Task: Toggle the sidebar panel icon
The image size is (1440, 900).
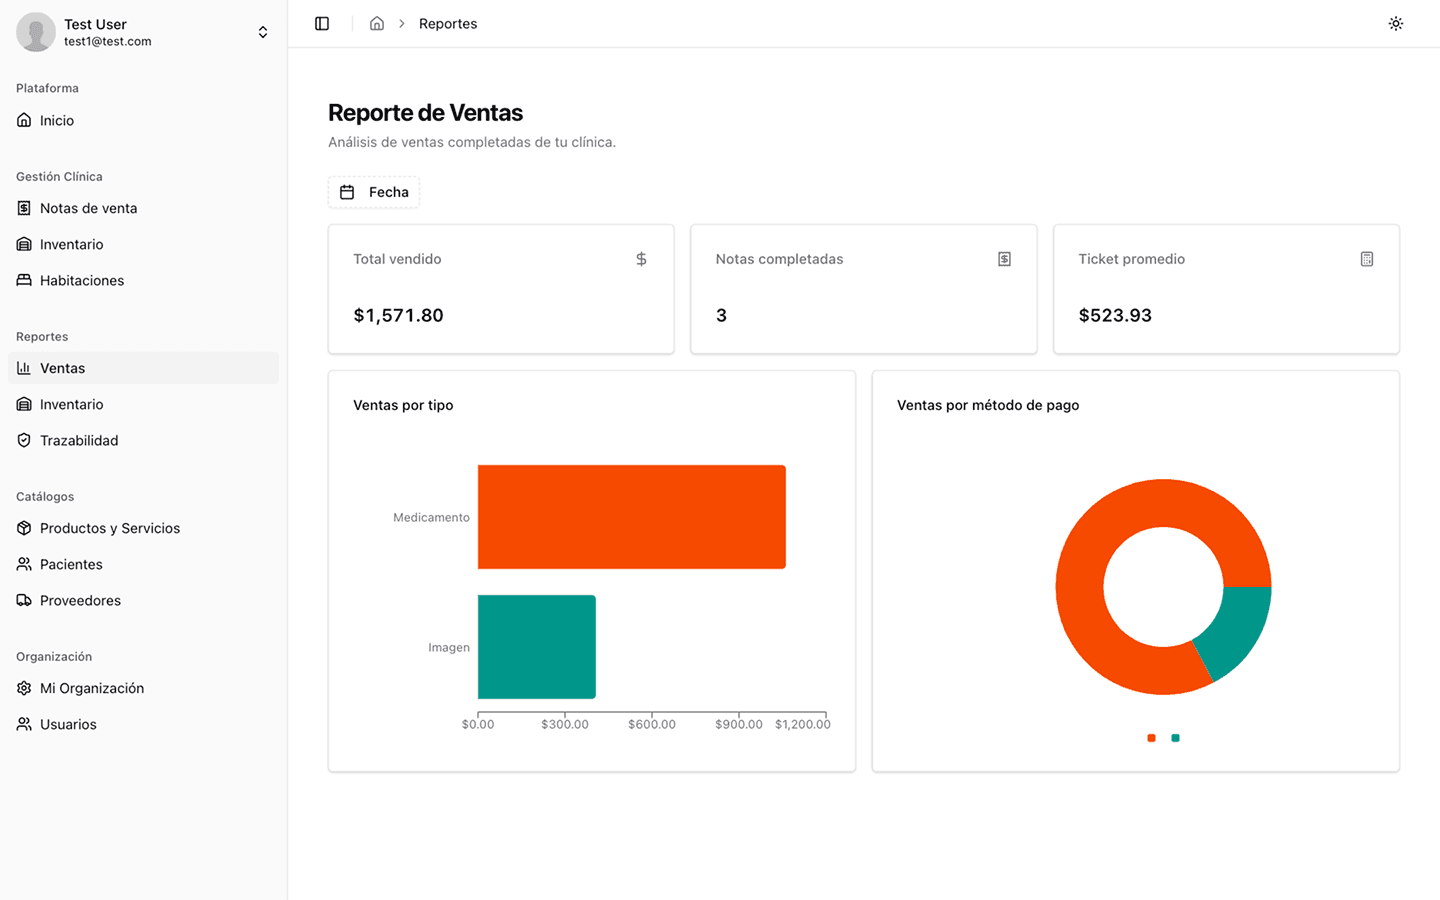Action: [322, 24]
